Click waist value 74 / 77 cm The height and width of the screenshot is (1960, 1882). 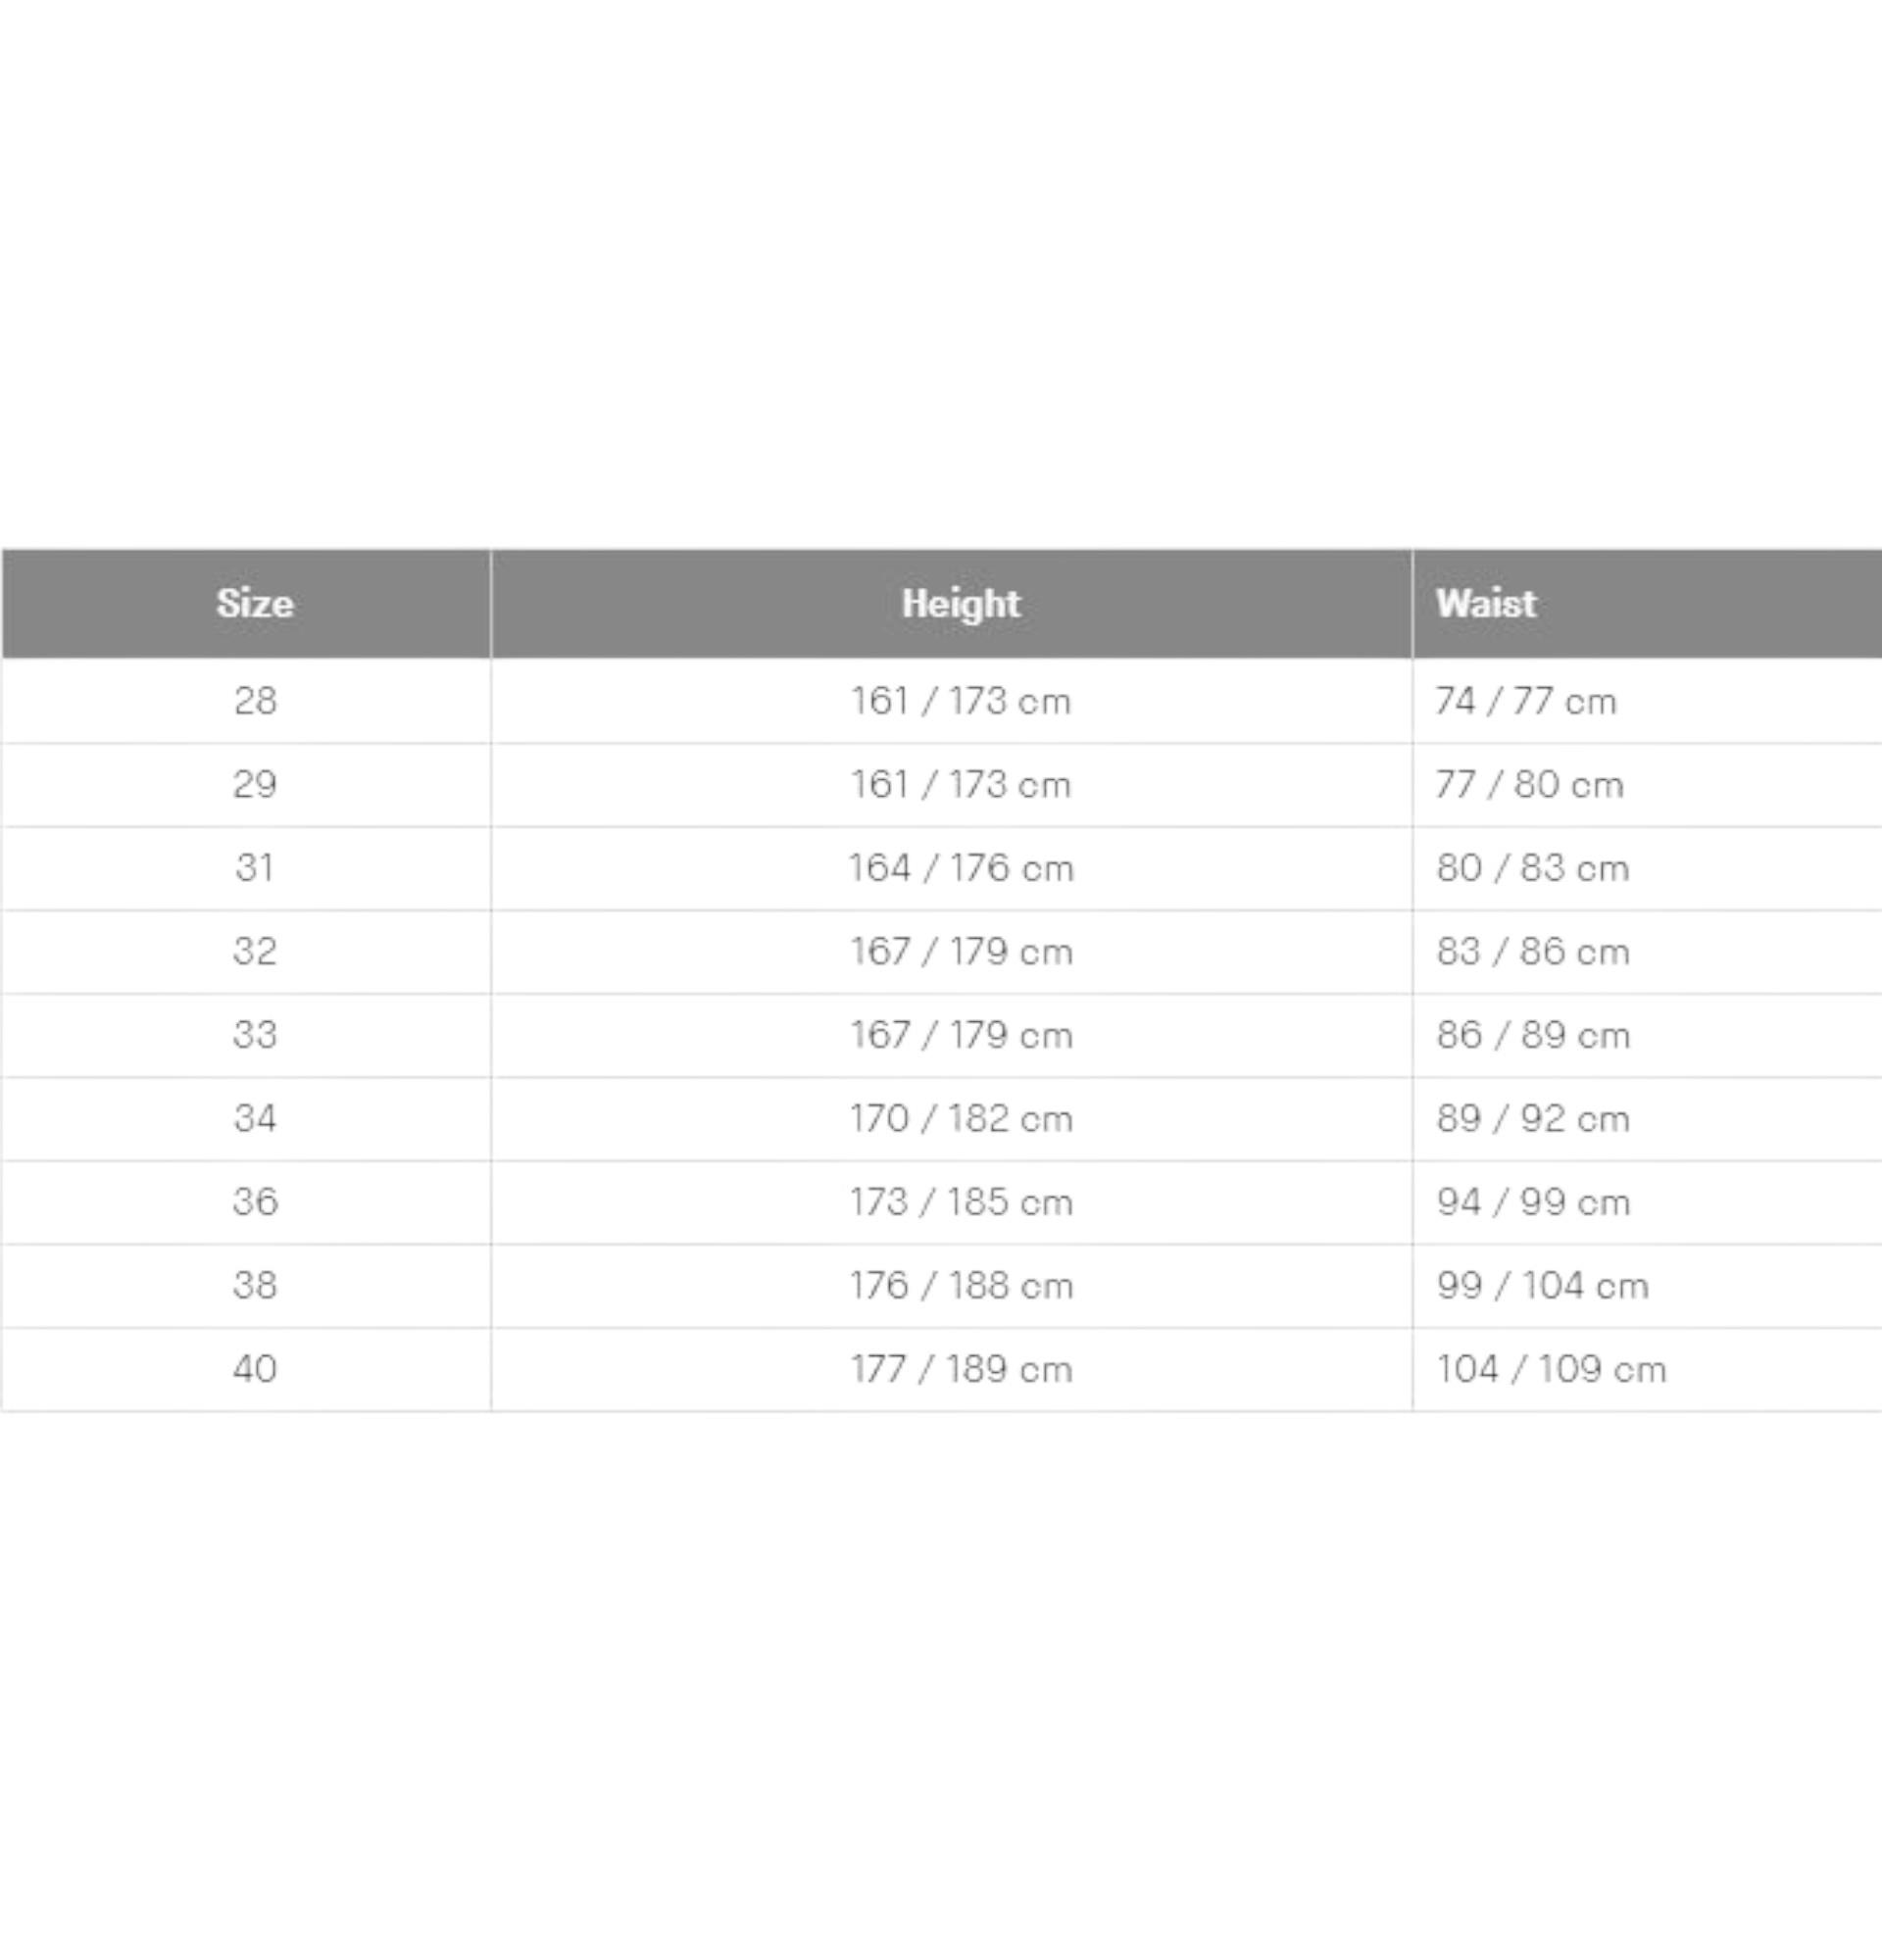(x=1526, y=701)
